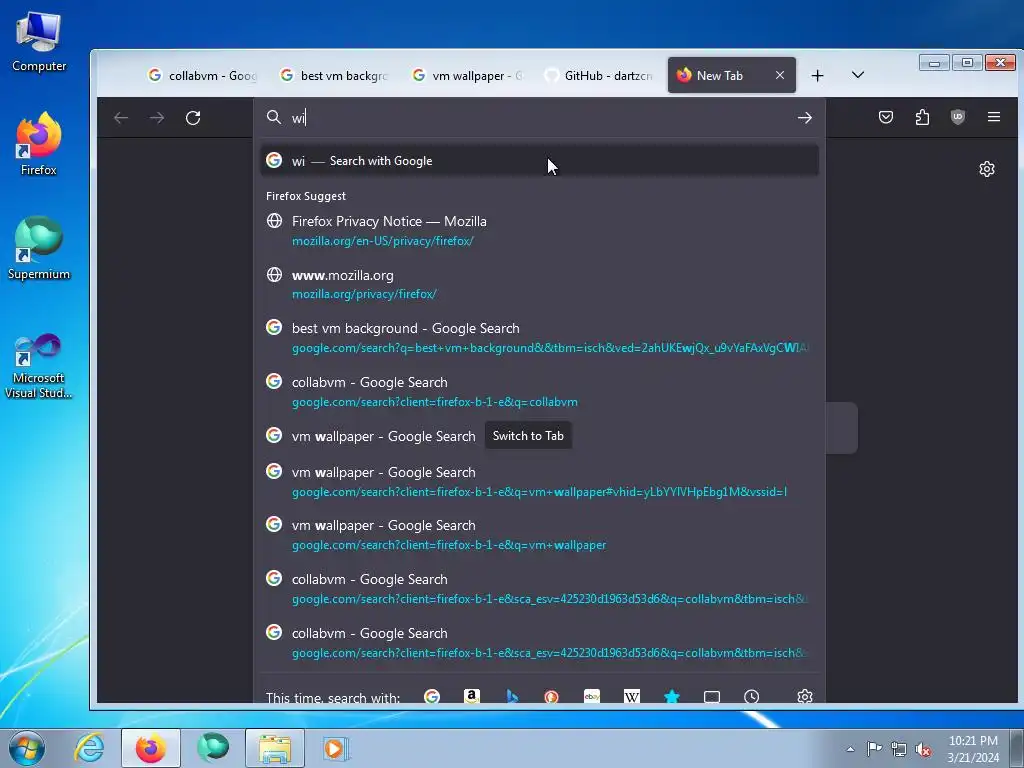Search this time with Bing icon
Image resolution: width=1024 pixels, height=768 pixels.
pos(512,696)
